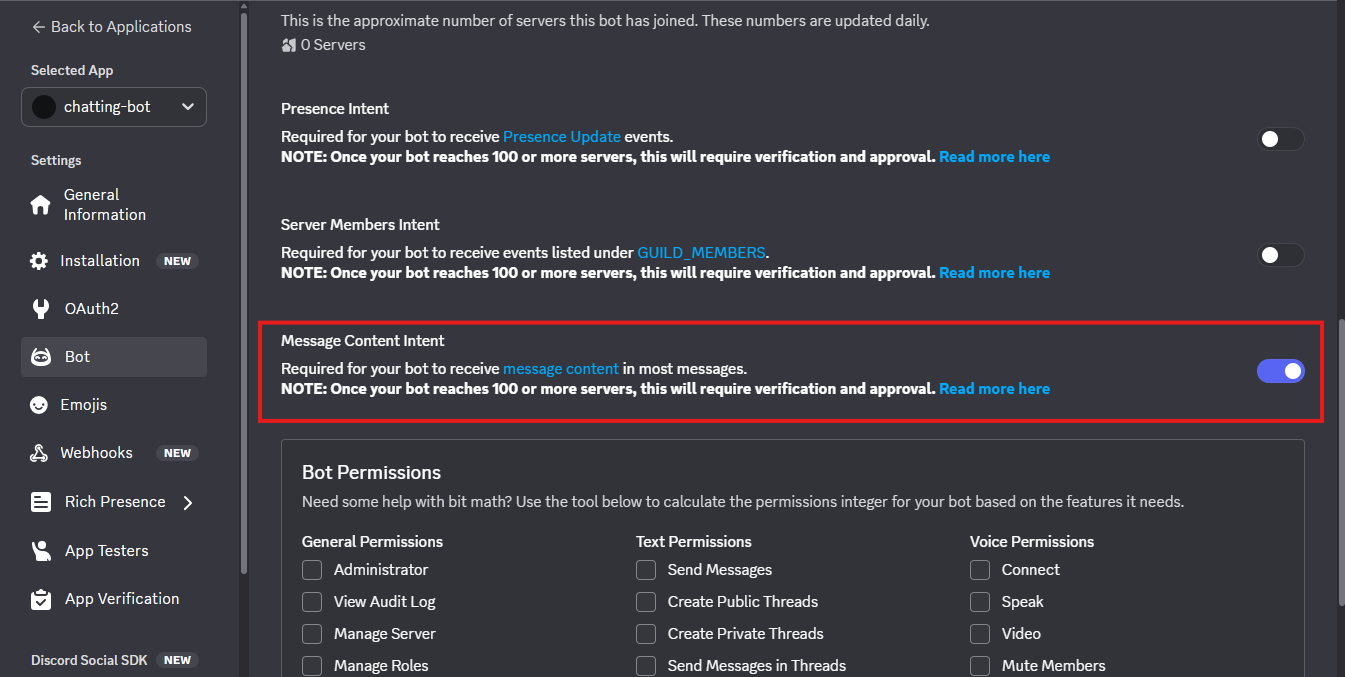Click the main page vertical scrollbar
1345x677 pixels.
click(1339, 460)
